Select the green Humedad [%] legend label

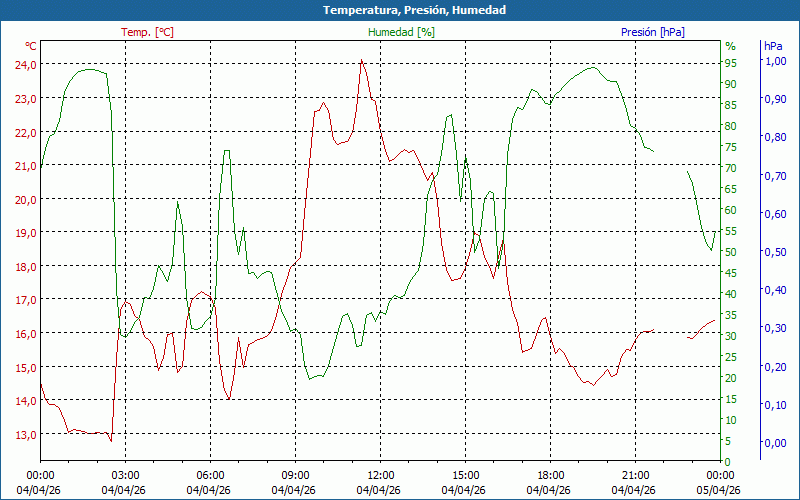pos(402,32)
